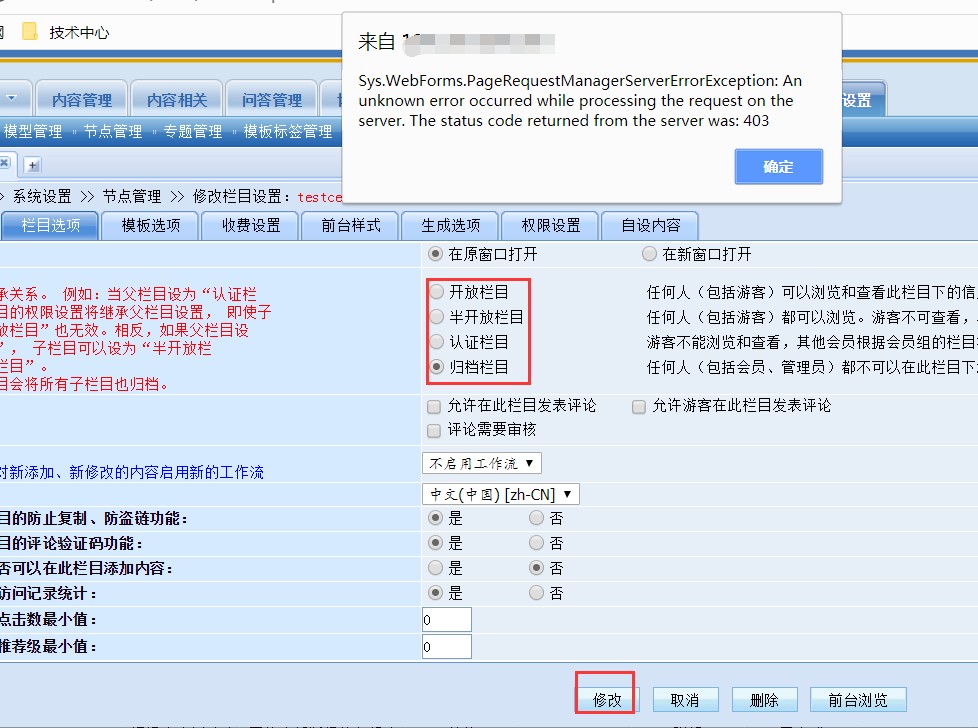Toggle the 评论需要审核 checkbox
This screenshot has width=978, height=728.
point(434,430)
